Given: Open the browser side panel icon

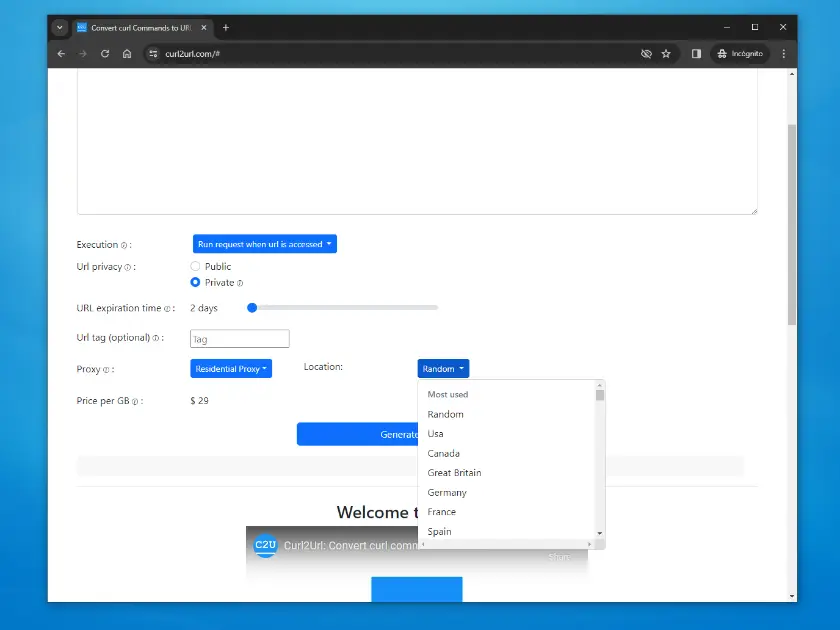Looking at the screenshot, I should 697,54.
